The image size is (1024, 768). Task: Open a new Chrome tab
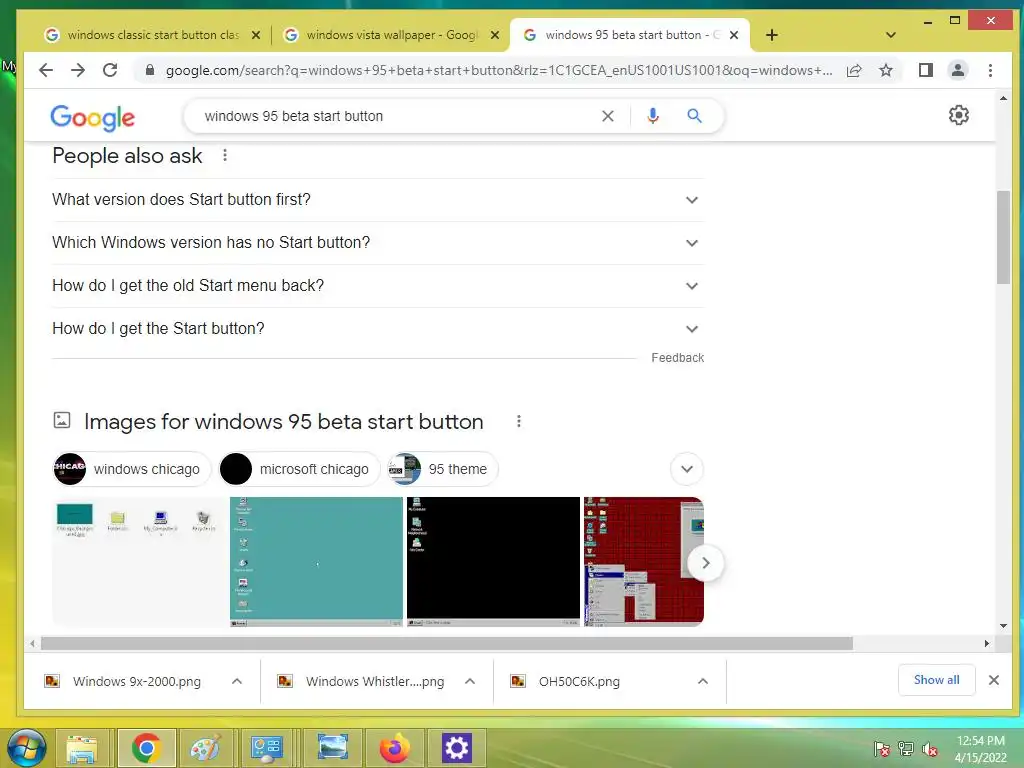[771, 35]
